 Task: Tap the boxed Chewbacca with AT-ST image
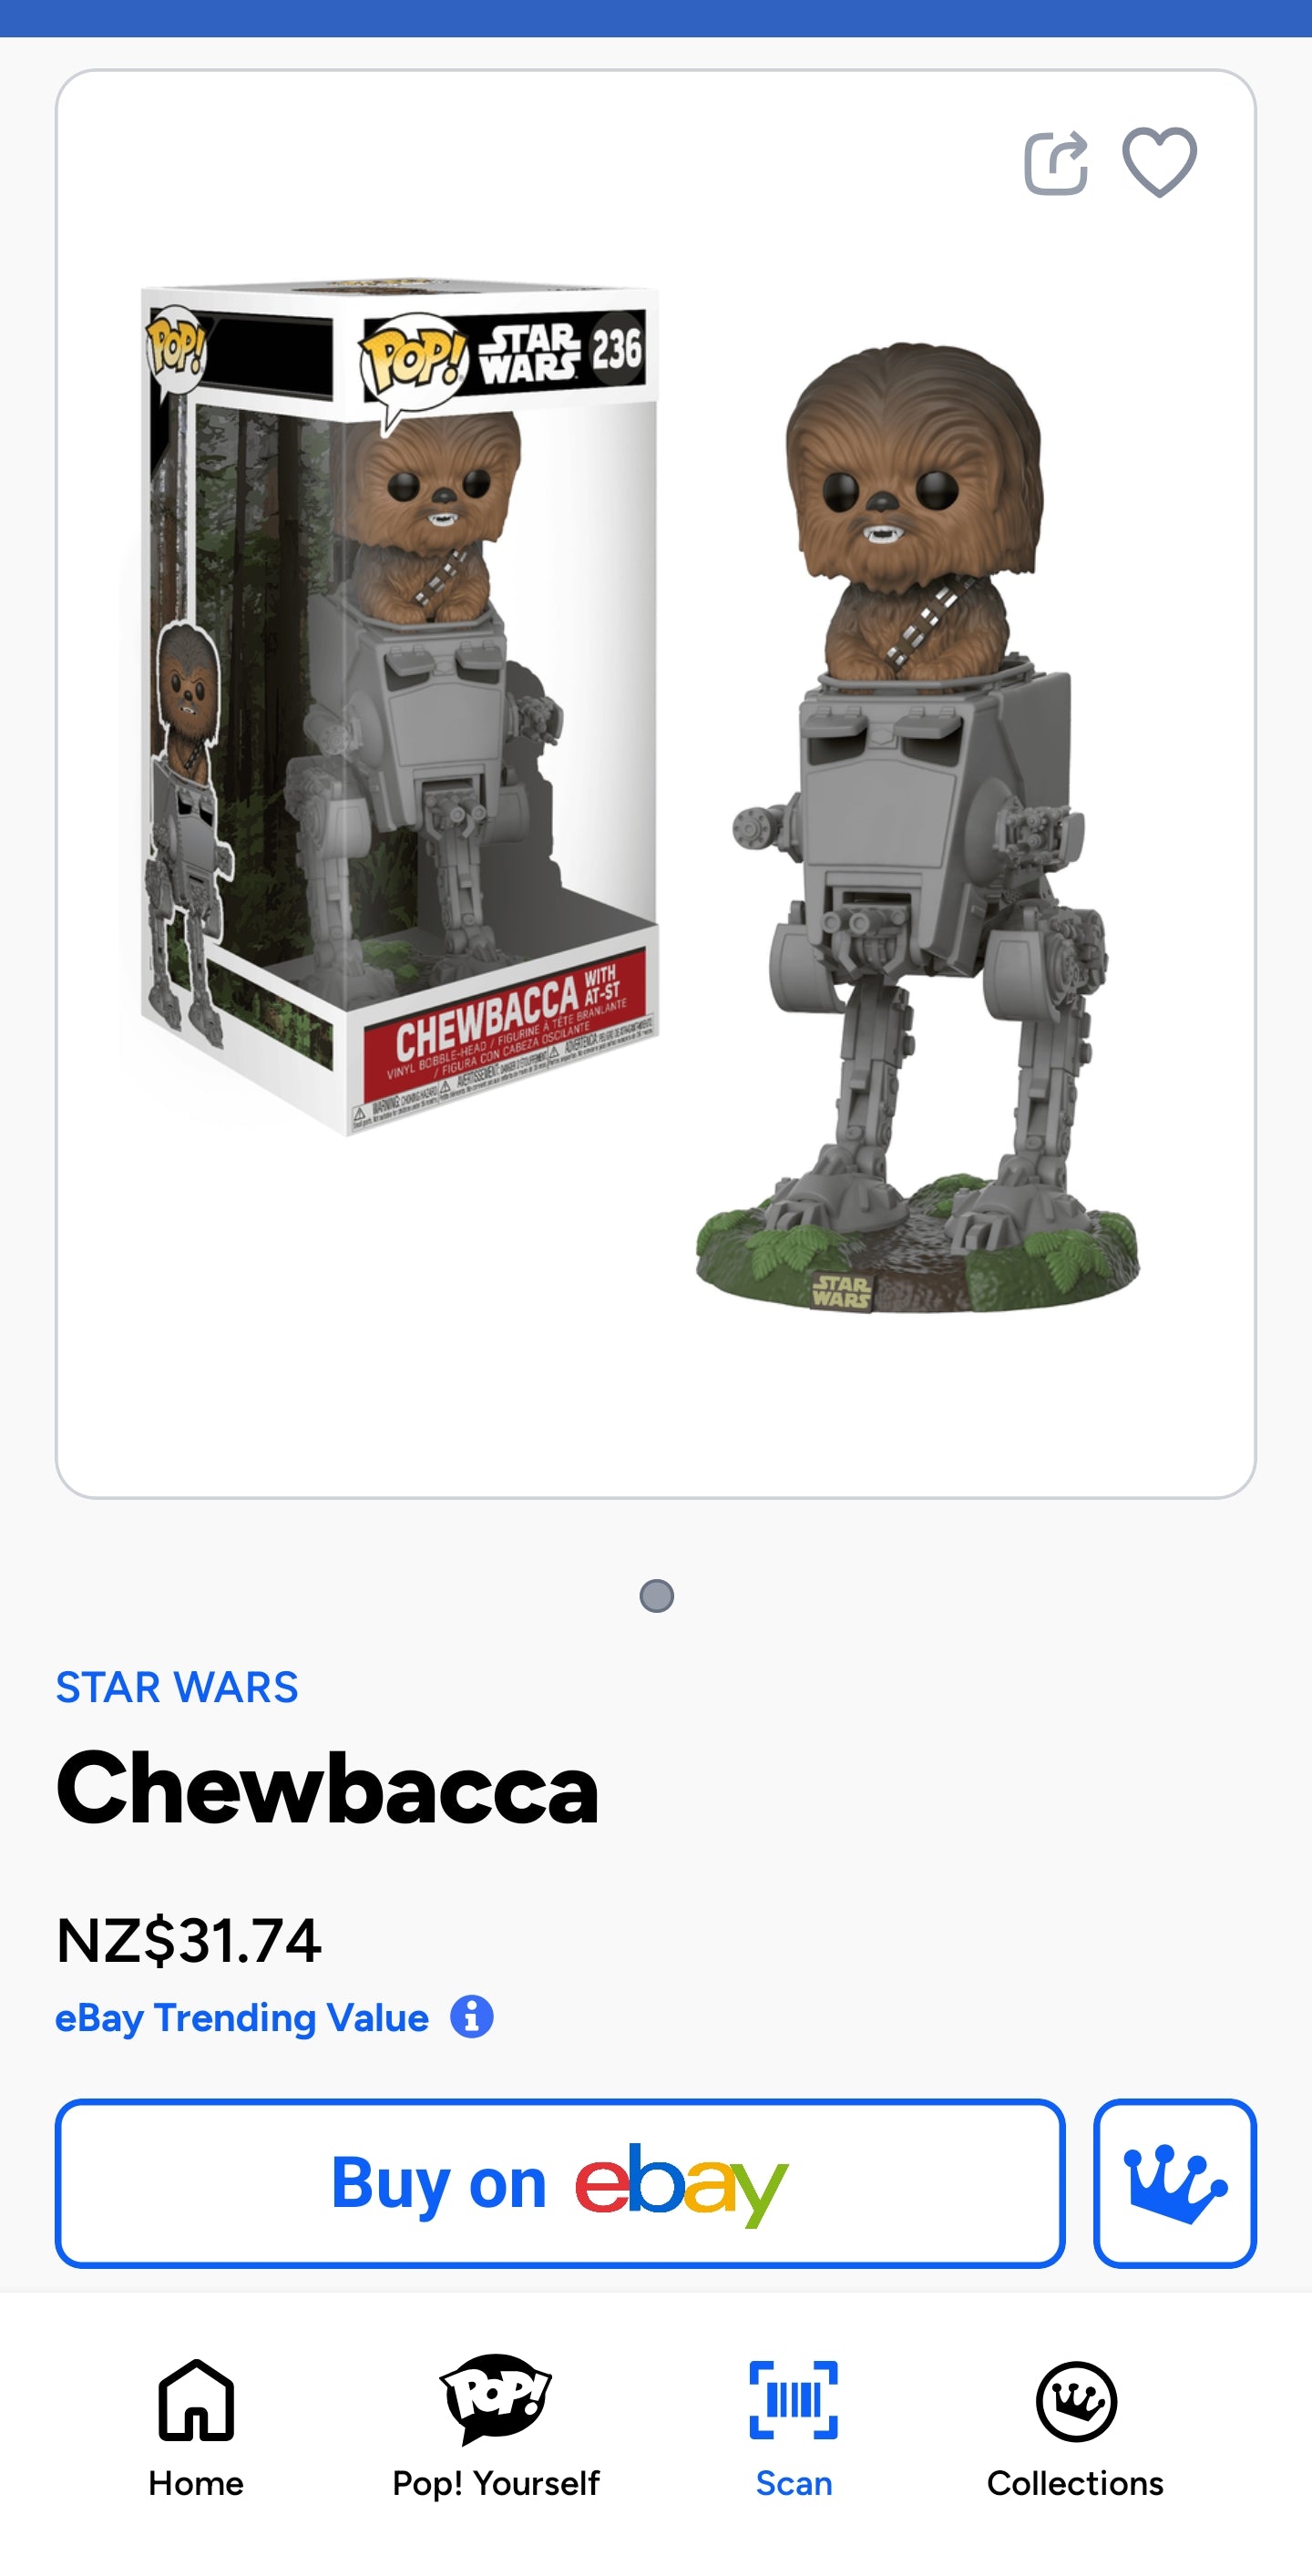(400, 708)
